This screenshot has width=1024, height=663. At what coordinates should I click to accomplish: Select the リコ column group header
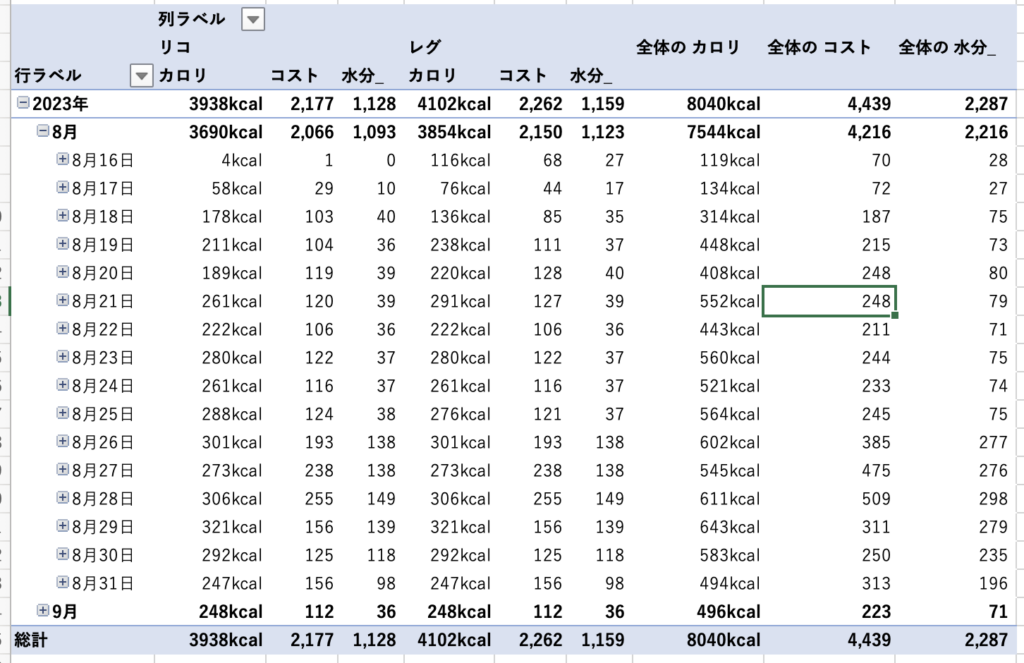point(174,47)
